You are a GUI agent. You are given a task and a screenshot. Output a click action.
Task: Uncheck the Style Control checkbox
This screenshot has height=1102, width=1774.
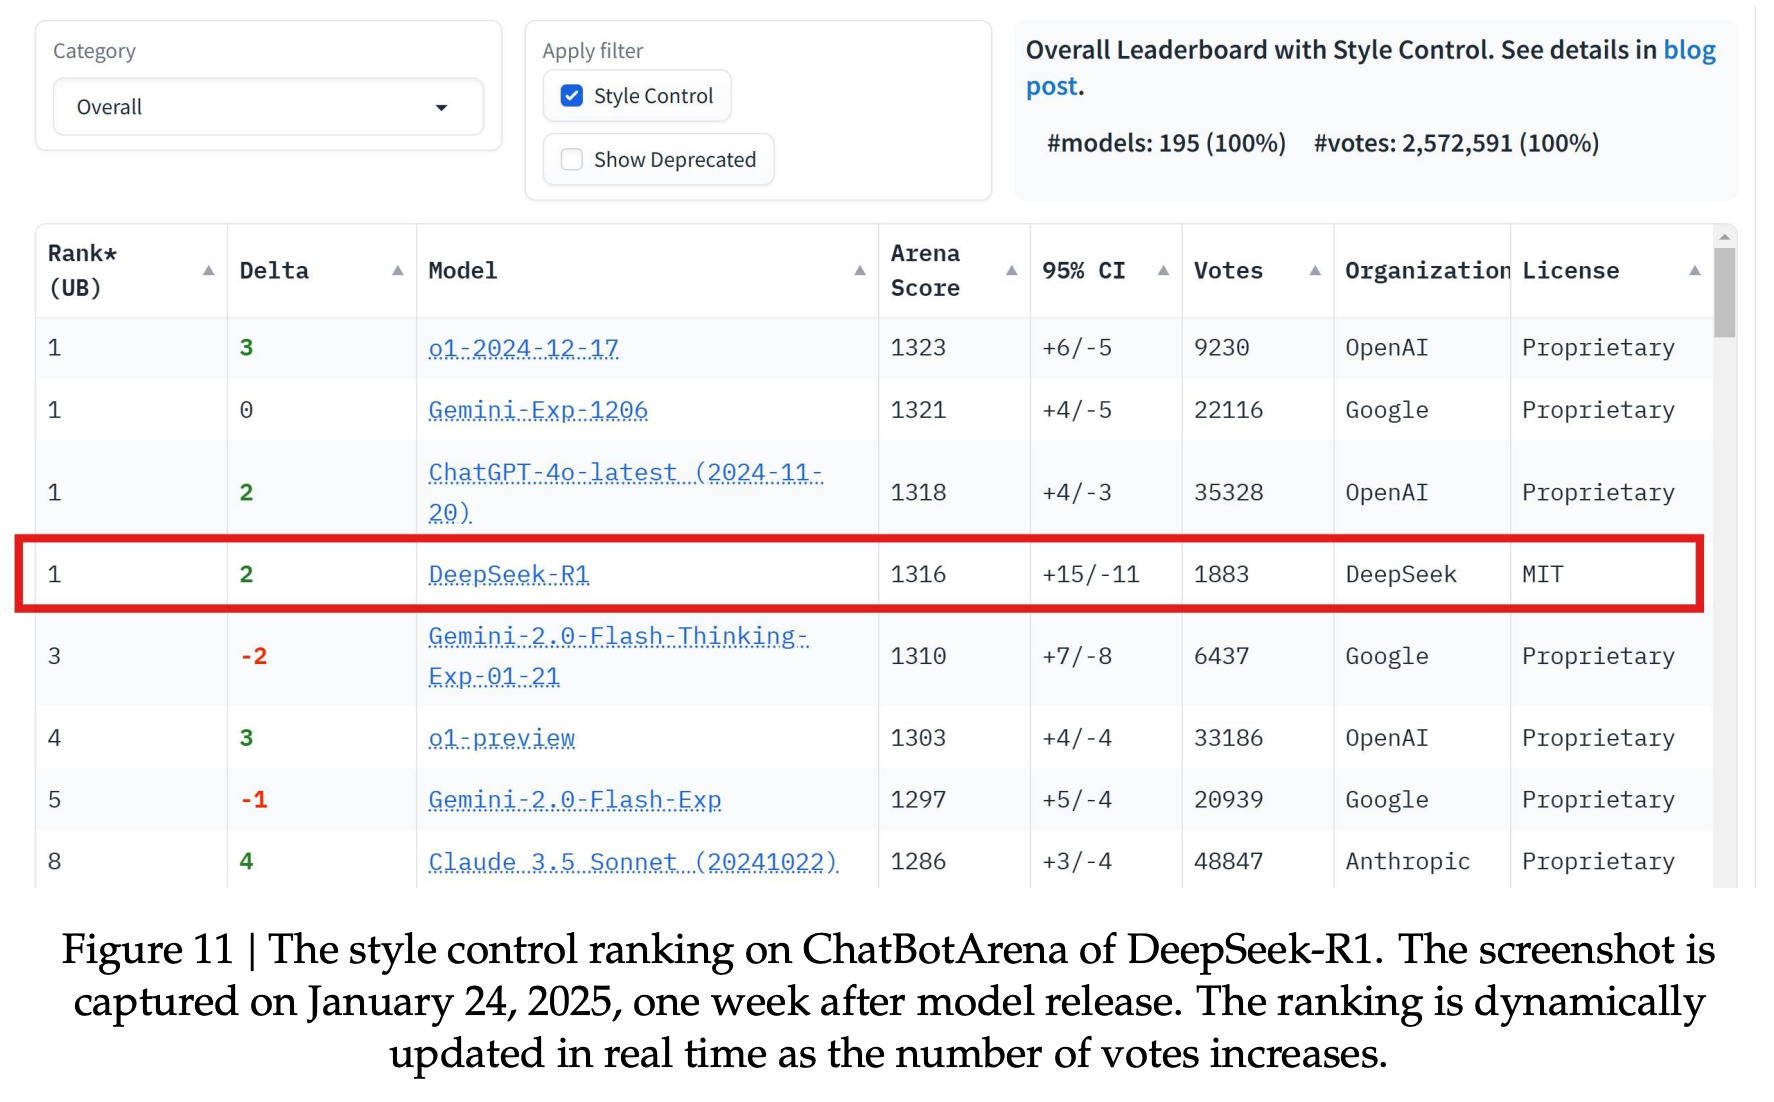(x=572, y=96)
